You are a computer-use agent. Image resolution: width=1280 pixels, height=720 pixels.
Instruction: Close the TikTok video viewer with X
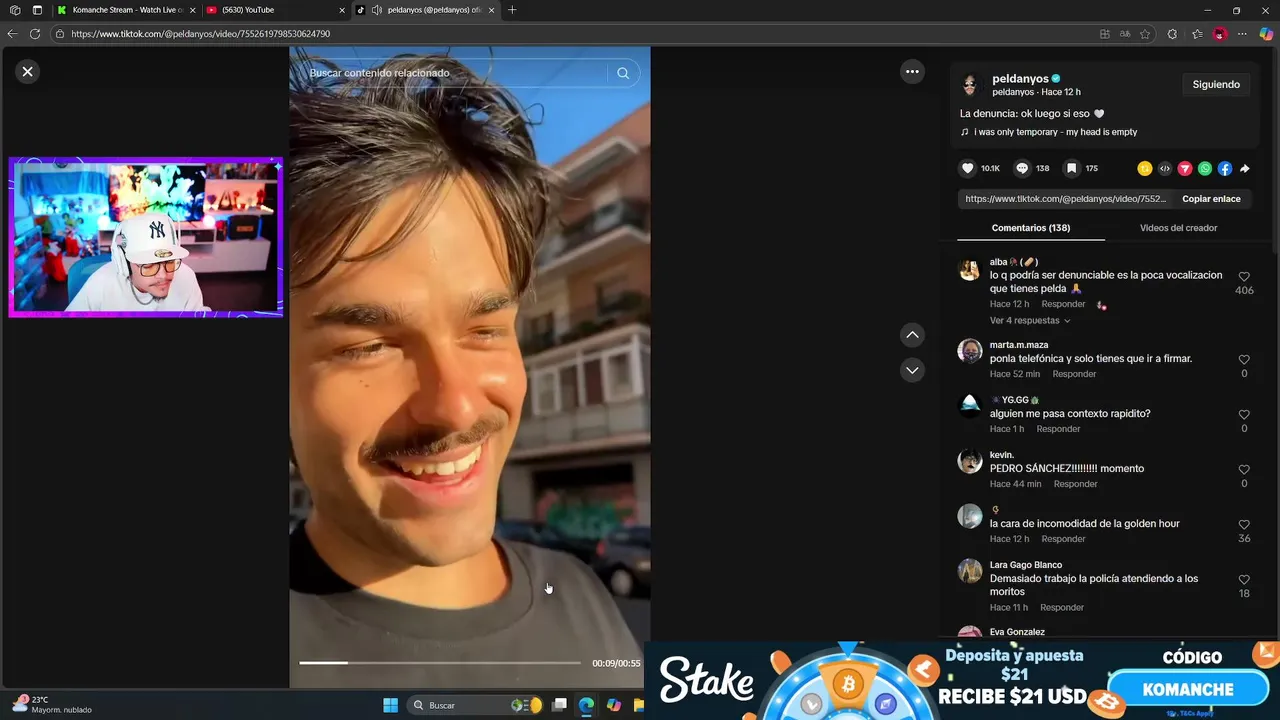(28, 71)
